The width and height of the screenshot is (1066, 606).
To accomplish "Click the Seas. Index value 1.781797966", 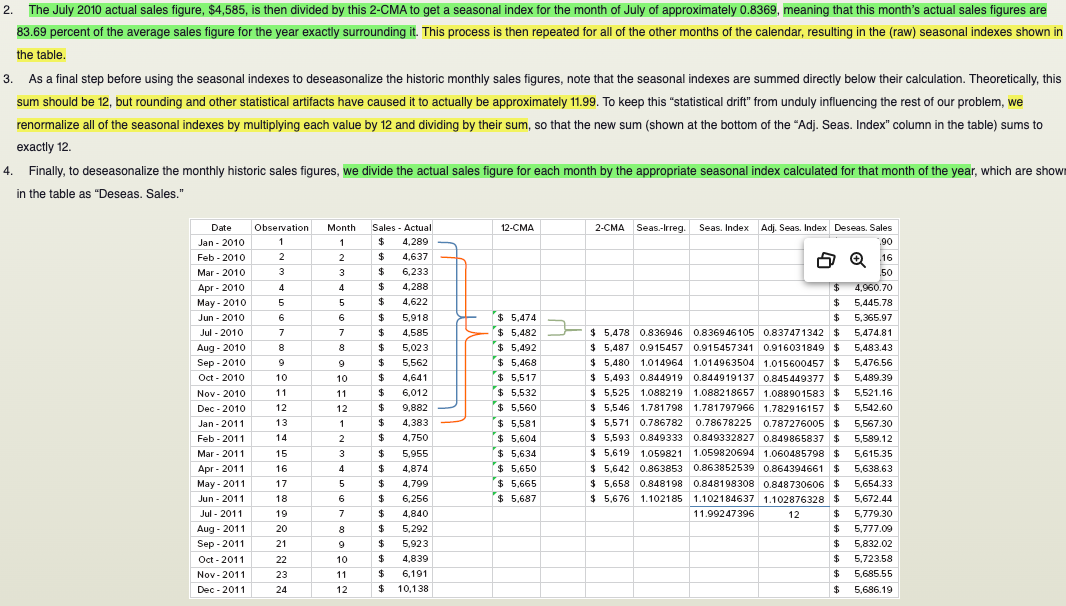I will click(x=723, y=408).
